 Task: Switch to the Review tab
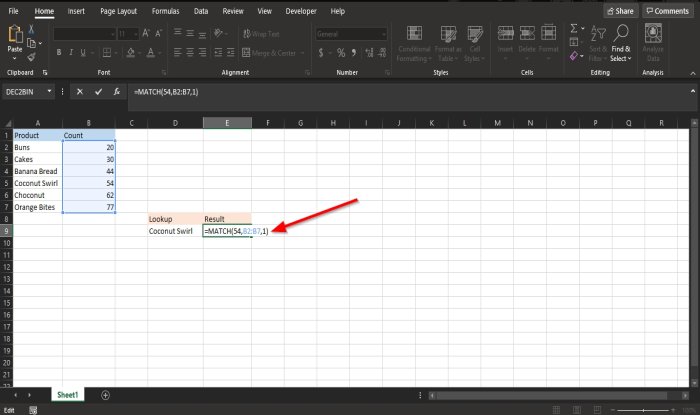(x=233, y=11)
